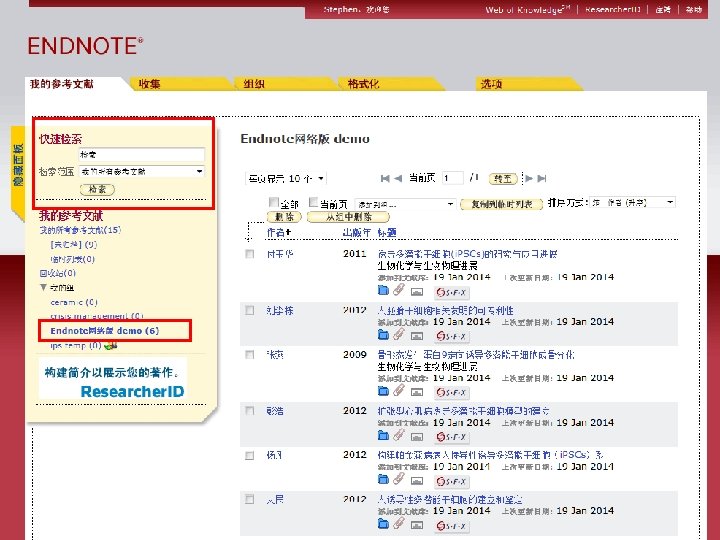This screenshot has height=540, width=720.
Task: Click figure image icon on the 2011 reference
Action: click(x=416, y=292)
